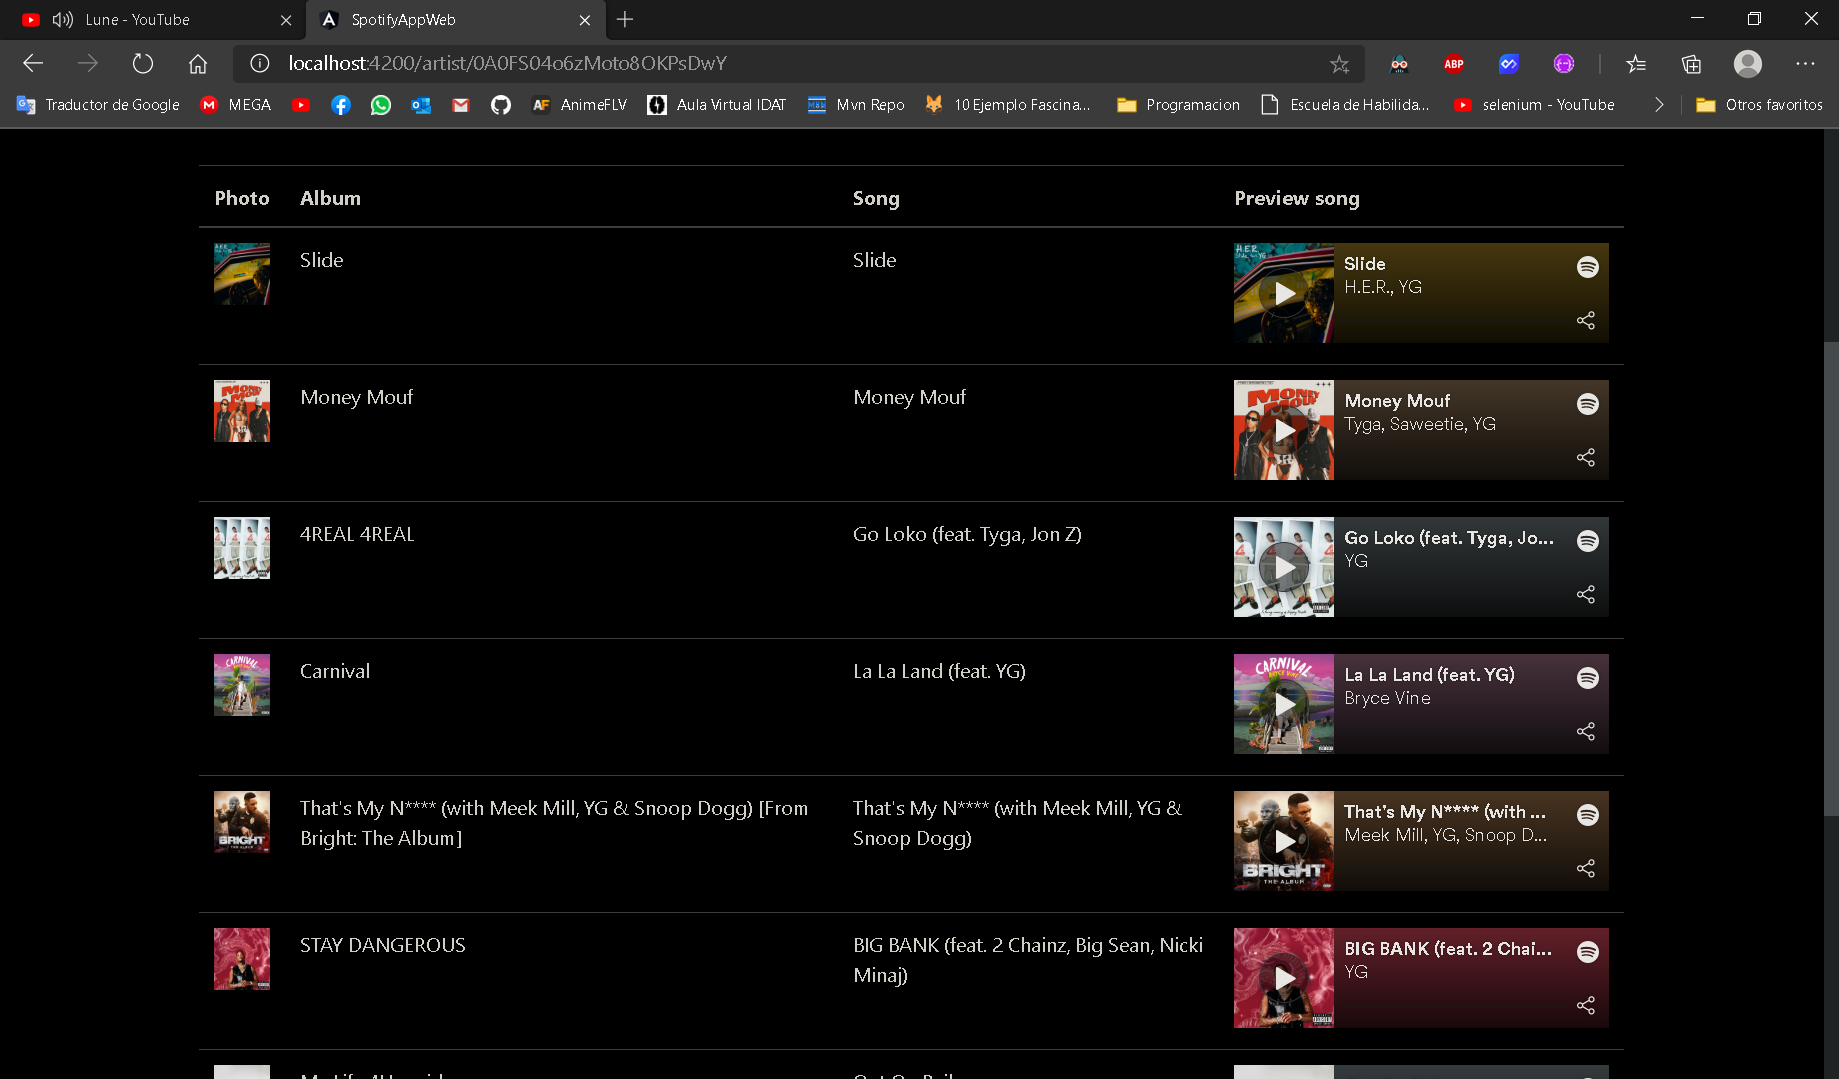This screenshot has width=1839, height=1079.
Task: Open a new browser tab
Action: point(625,19)
